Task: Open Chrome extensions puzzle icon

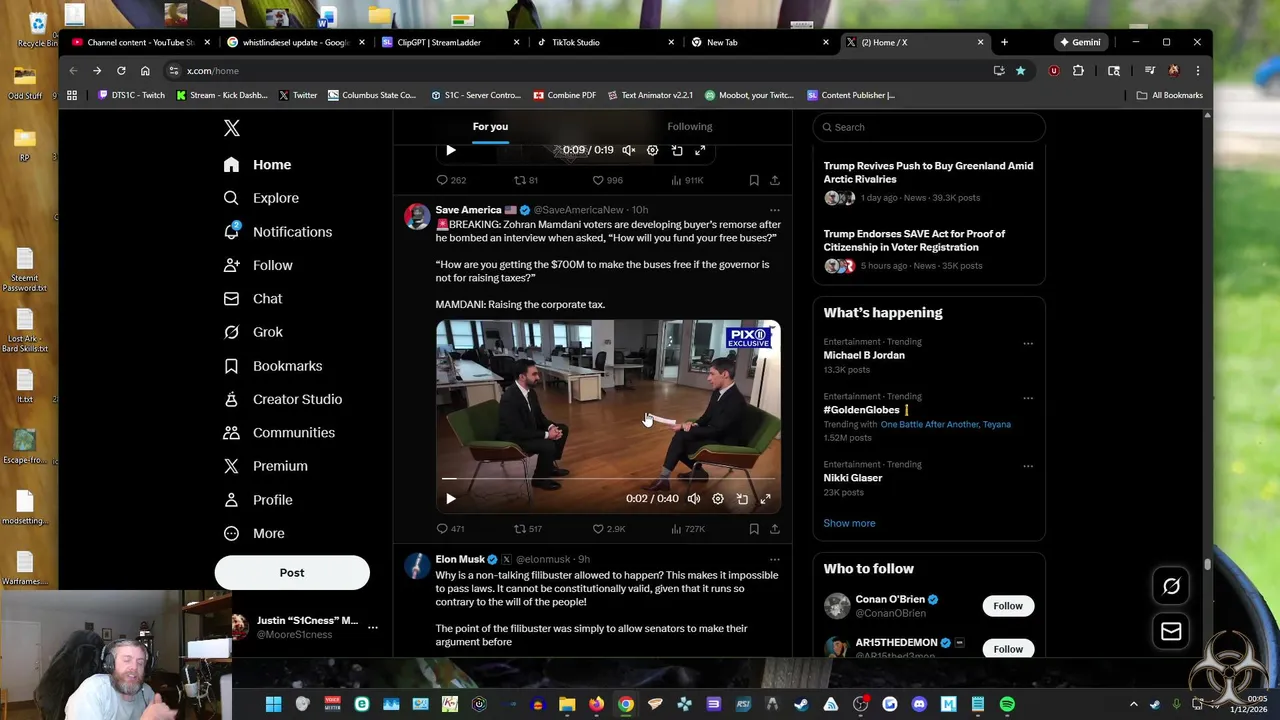Action: click(x=1078, y=71)
